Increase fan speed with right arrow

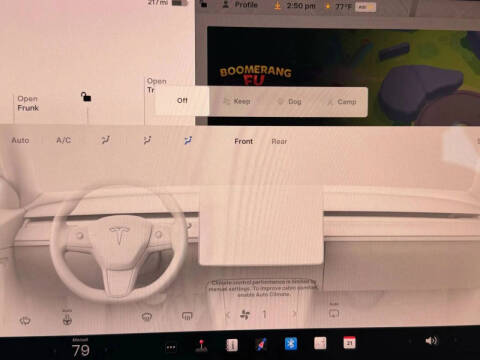294,314
